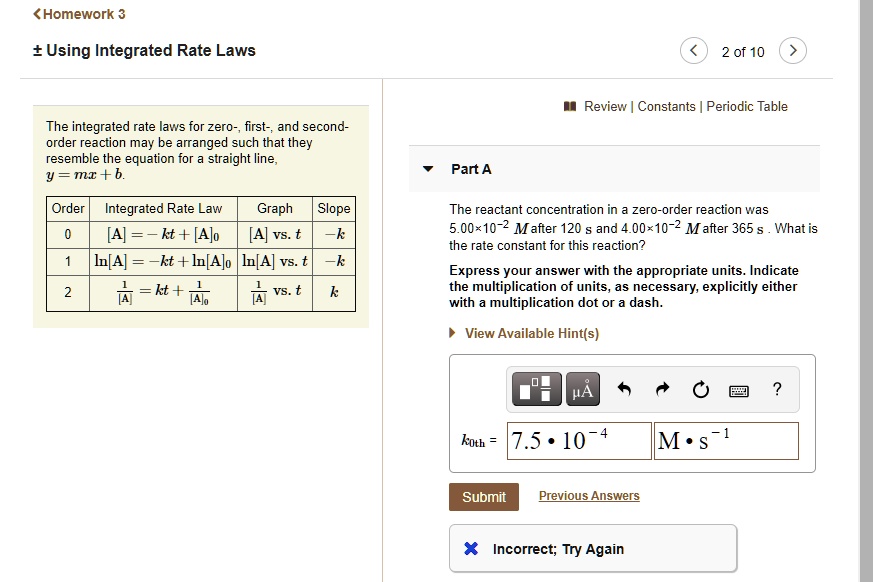The height and width of the screenshot is (582, 873).
Task: Open equation editor help via question mark
Action: [779, 389]
